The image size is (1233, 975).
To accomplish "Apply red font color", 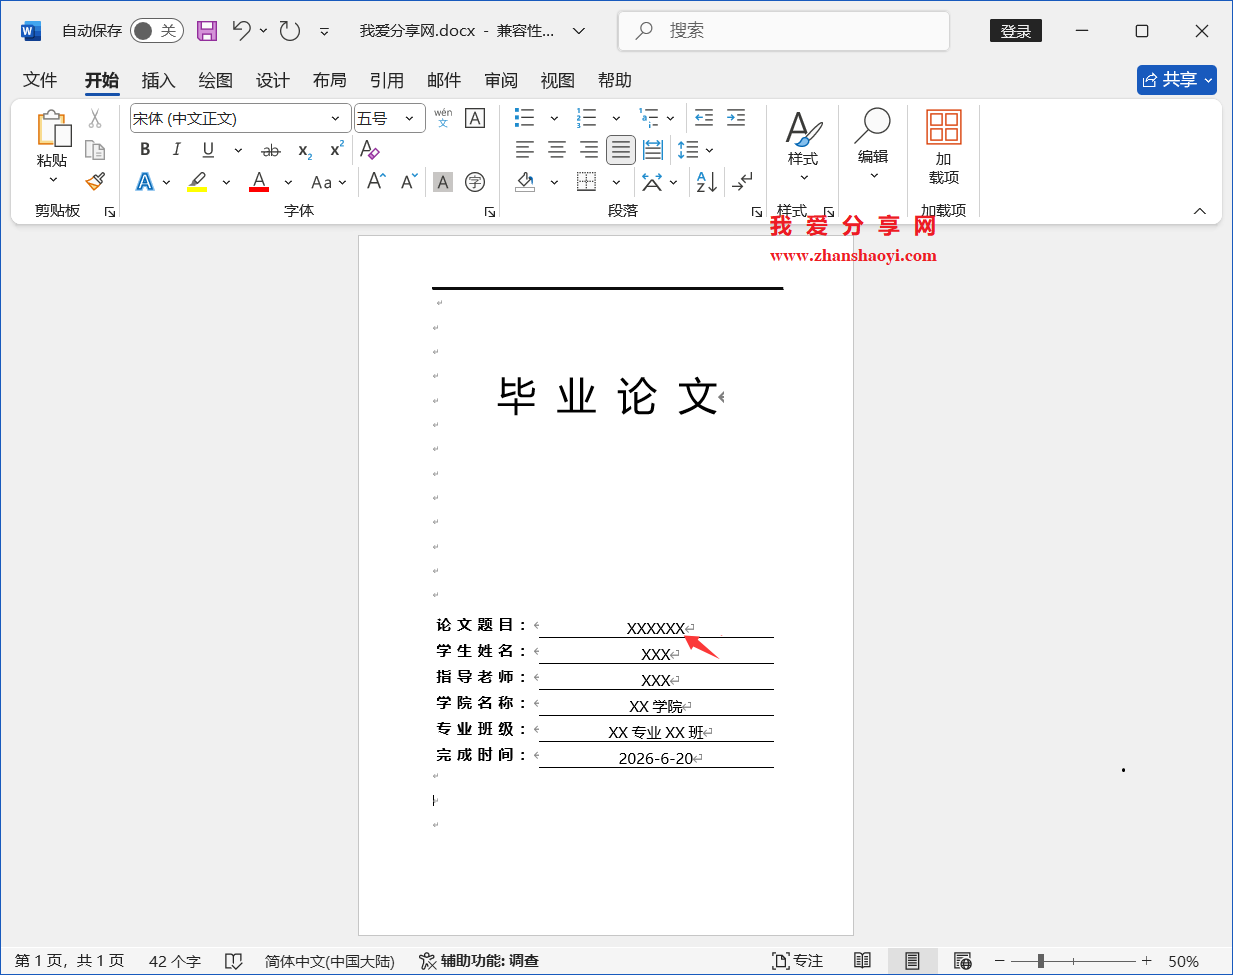I will pos(259,181).
